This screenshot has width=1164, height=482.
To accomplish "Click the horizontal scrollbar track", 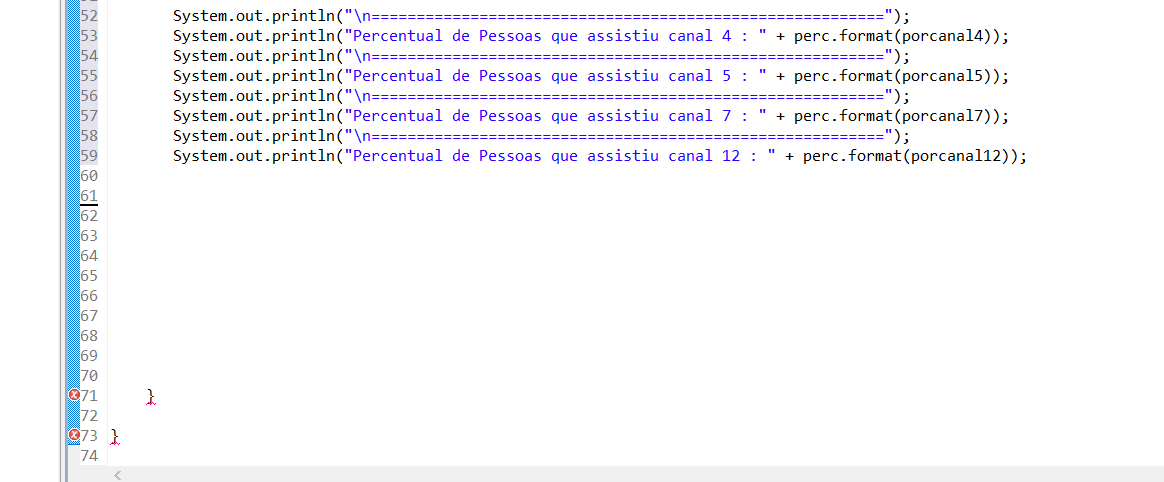I will click(640, 475).
